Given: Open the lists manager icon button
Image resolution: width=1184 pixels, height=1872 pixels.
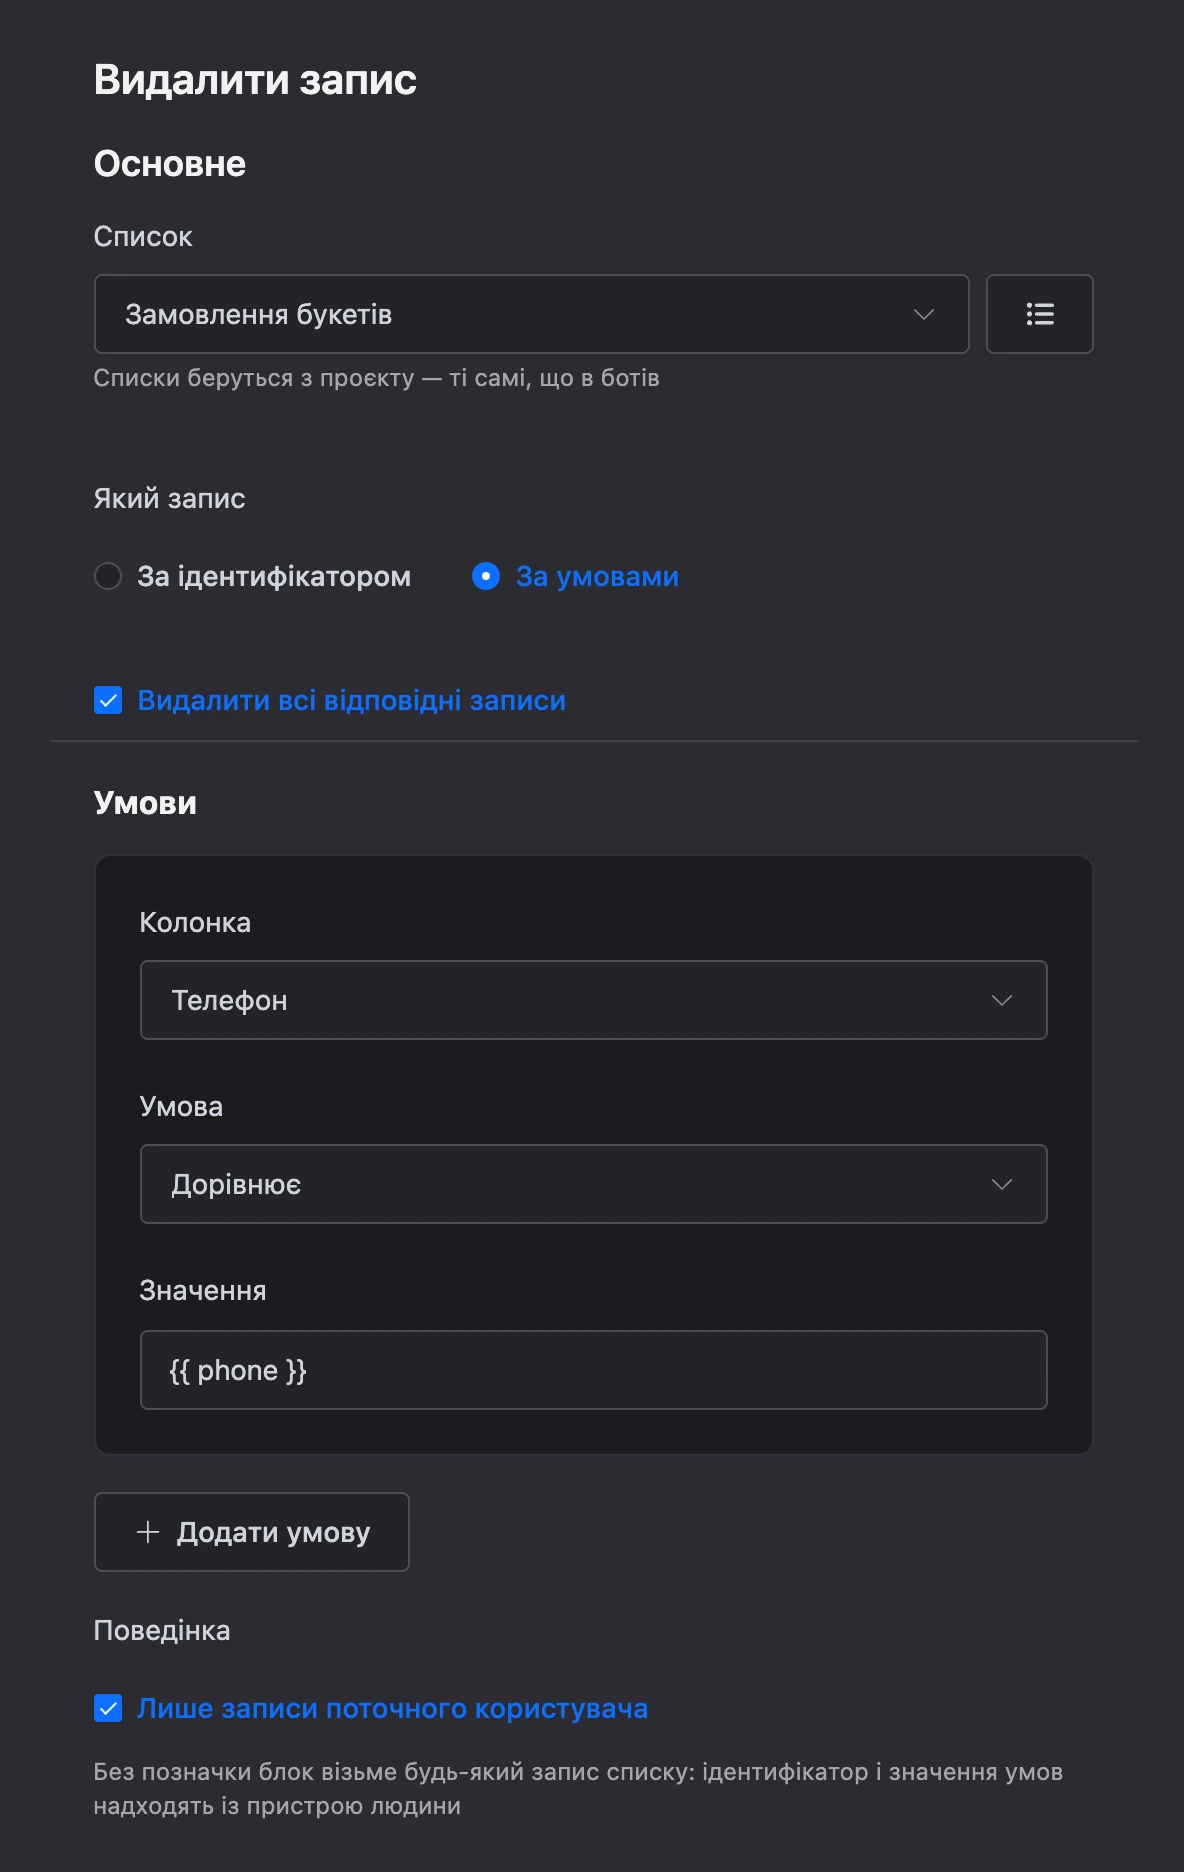Looking at the screenshot, I should pyautogui.click(x=1039, y=314).
